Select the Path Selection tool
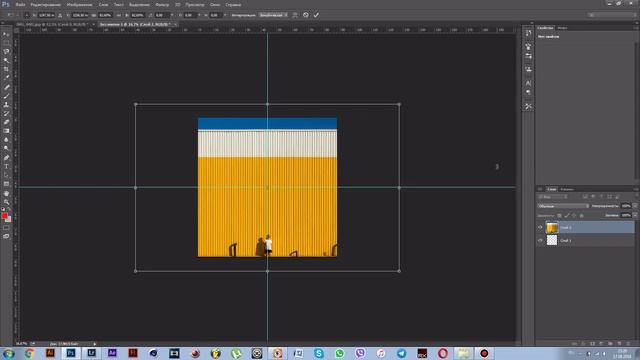Image resolution: width=640 pixels, height=360 pixels. (6, 175)
